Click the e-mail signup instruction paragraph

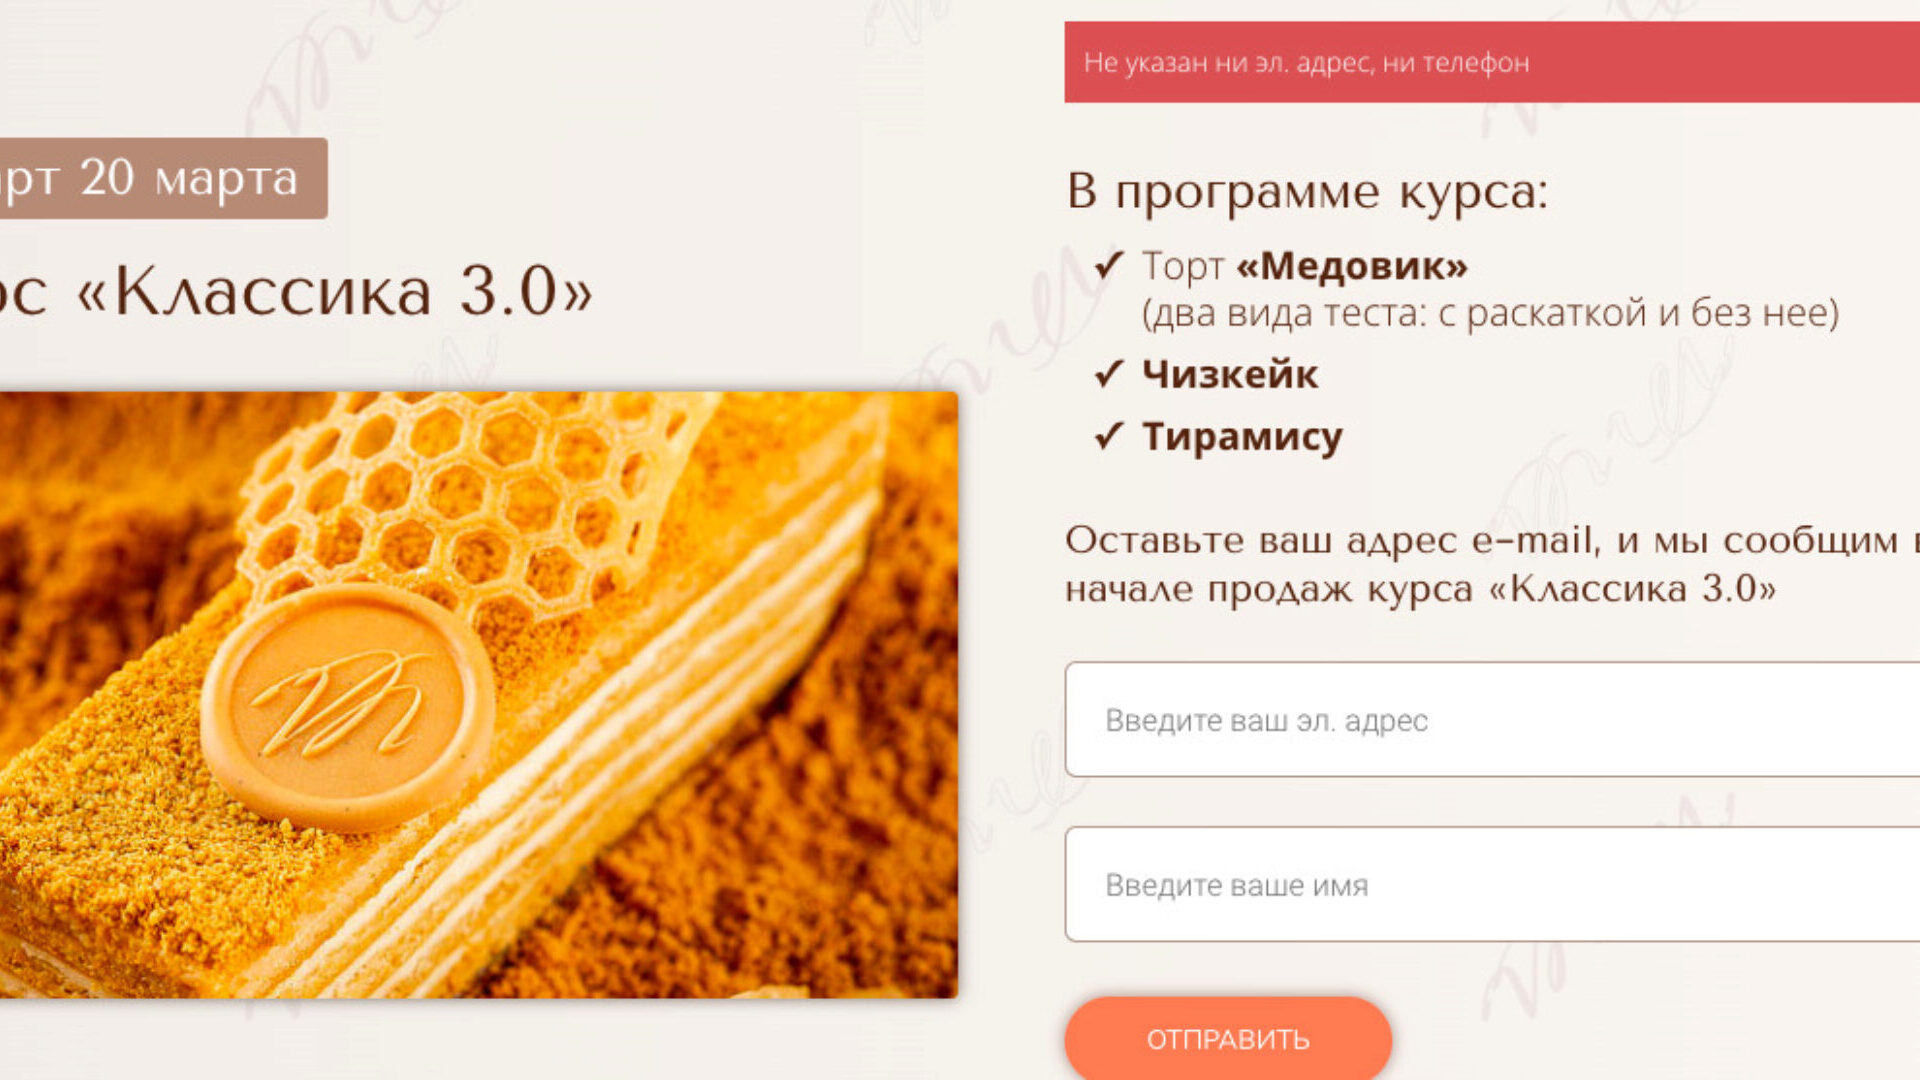point(1492,564)
